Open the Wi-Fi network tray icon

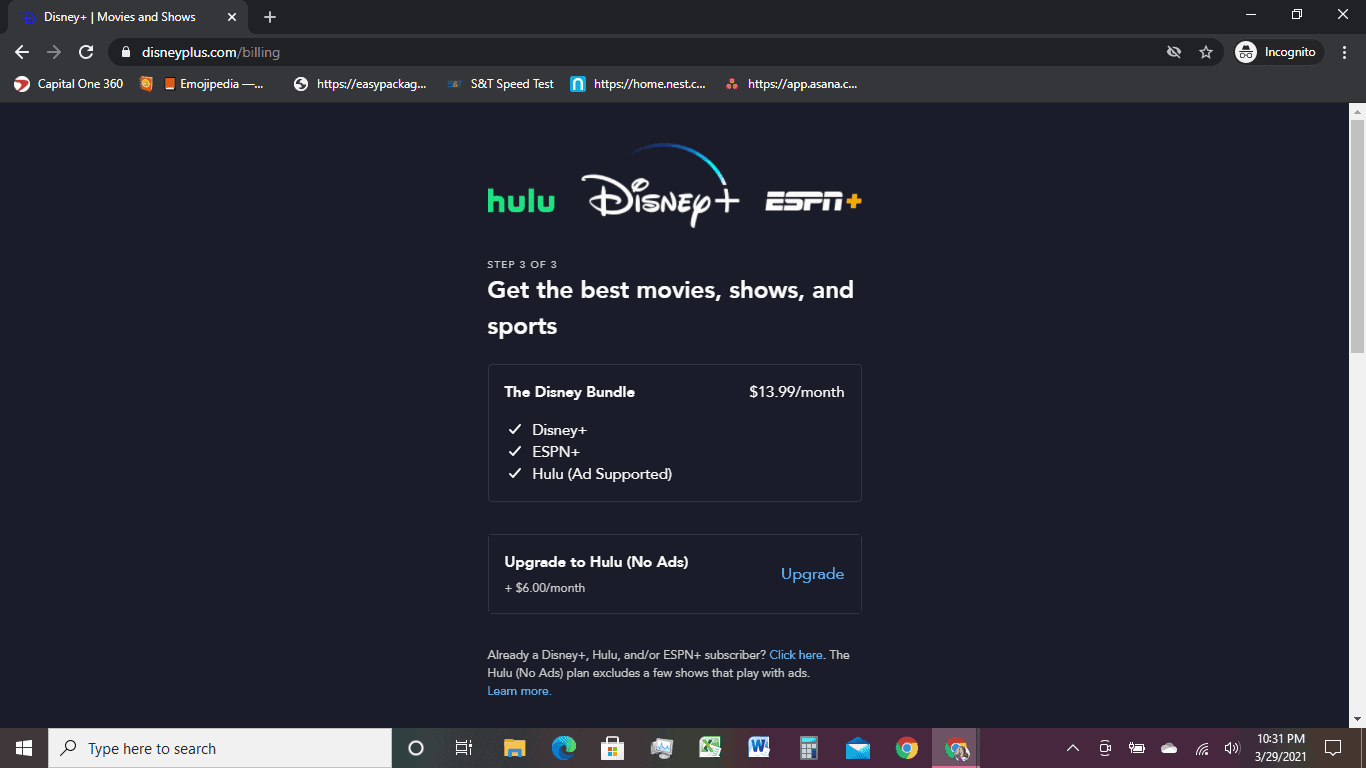(1202, 748)
